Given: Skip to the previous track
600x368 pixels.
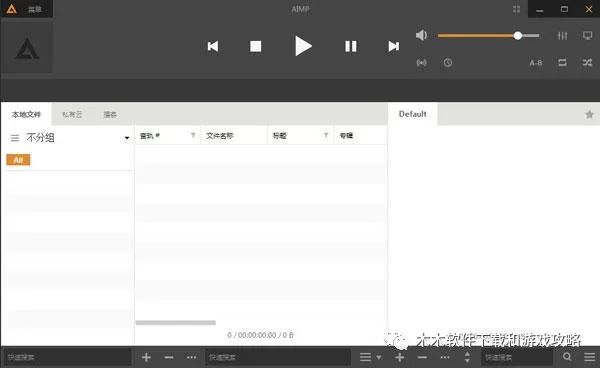Looking at the screenshot, I should click(213, 46).
